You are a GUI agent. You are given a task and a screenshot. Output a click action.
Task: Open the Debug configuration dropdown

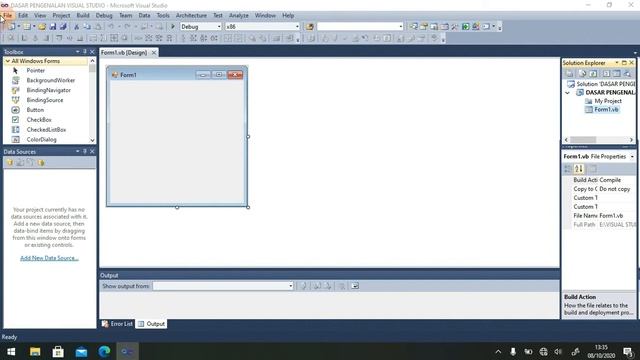tap(219, 27)
